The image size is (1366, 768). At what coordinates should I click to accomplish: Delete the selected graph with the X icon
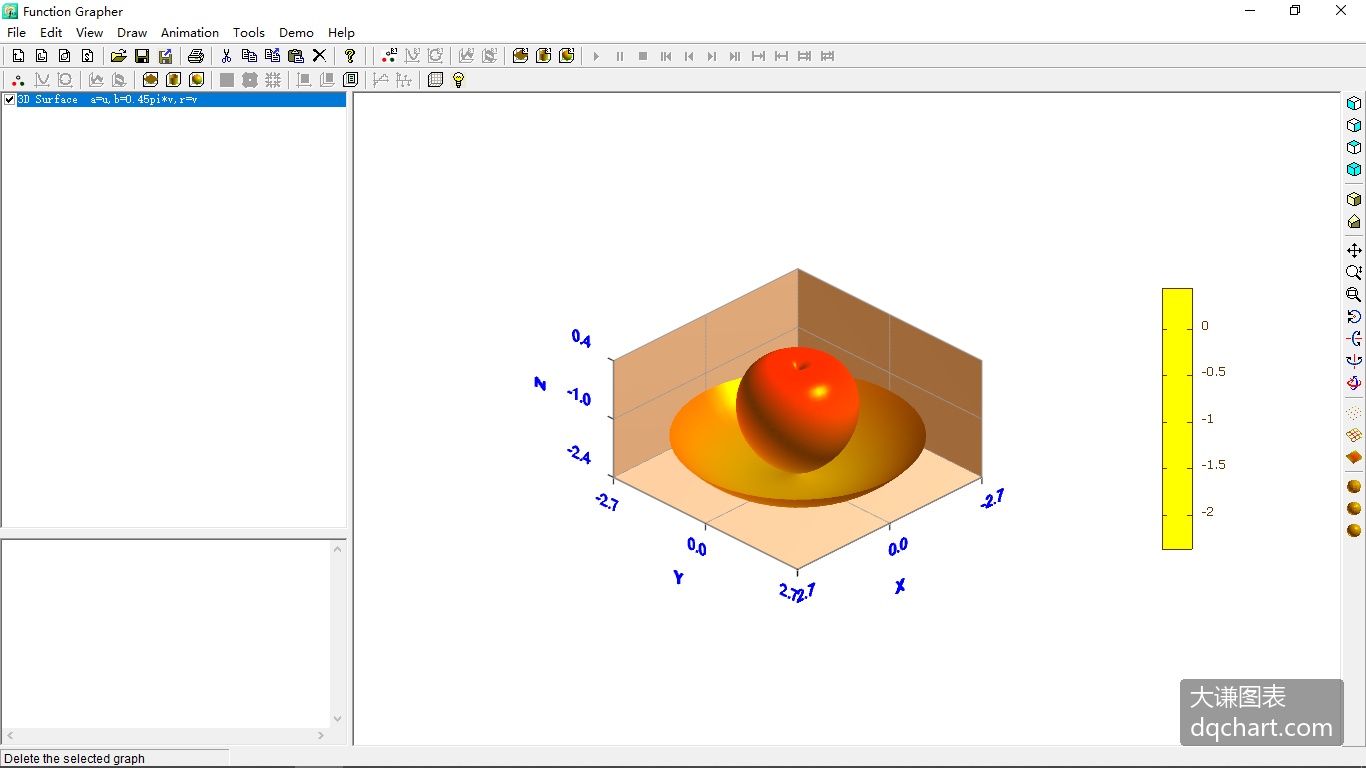click(x=319, y=56)
